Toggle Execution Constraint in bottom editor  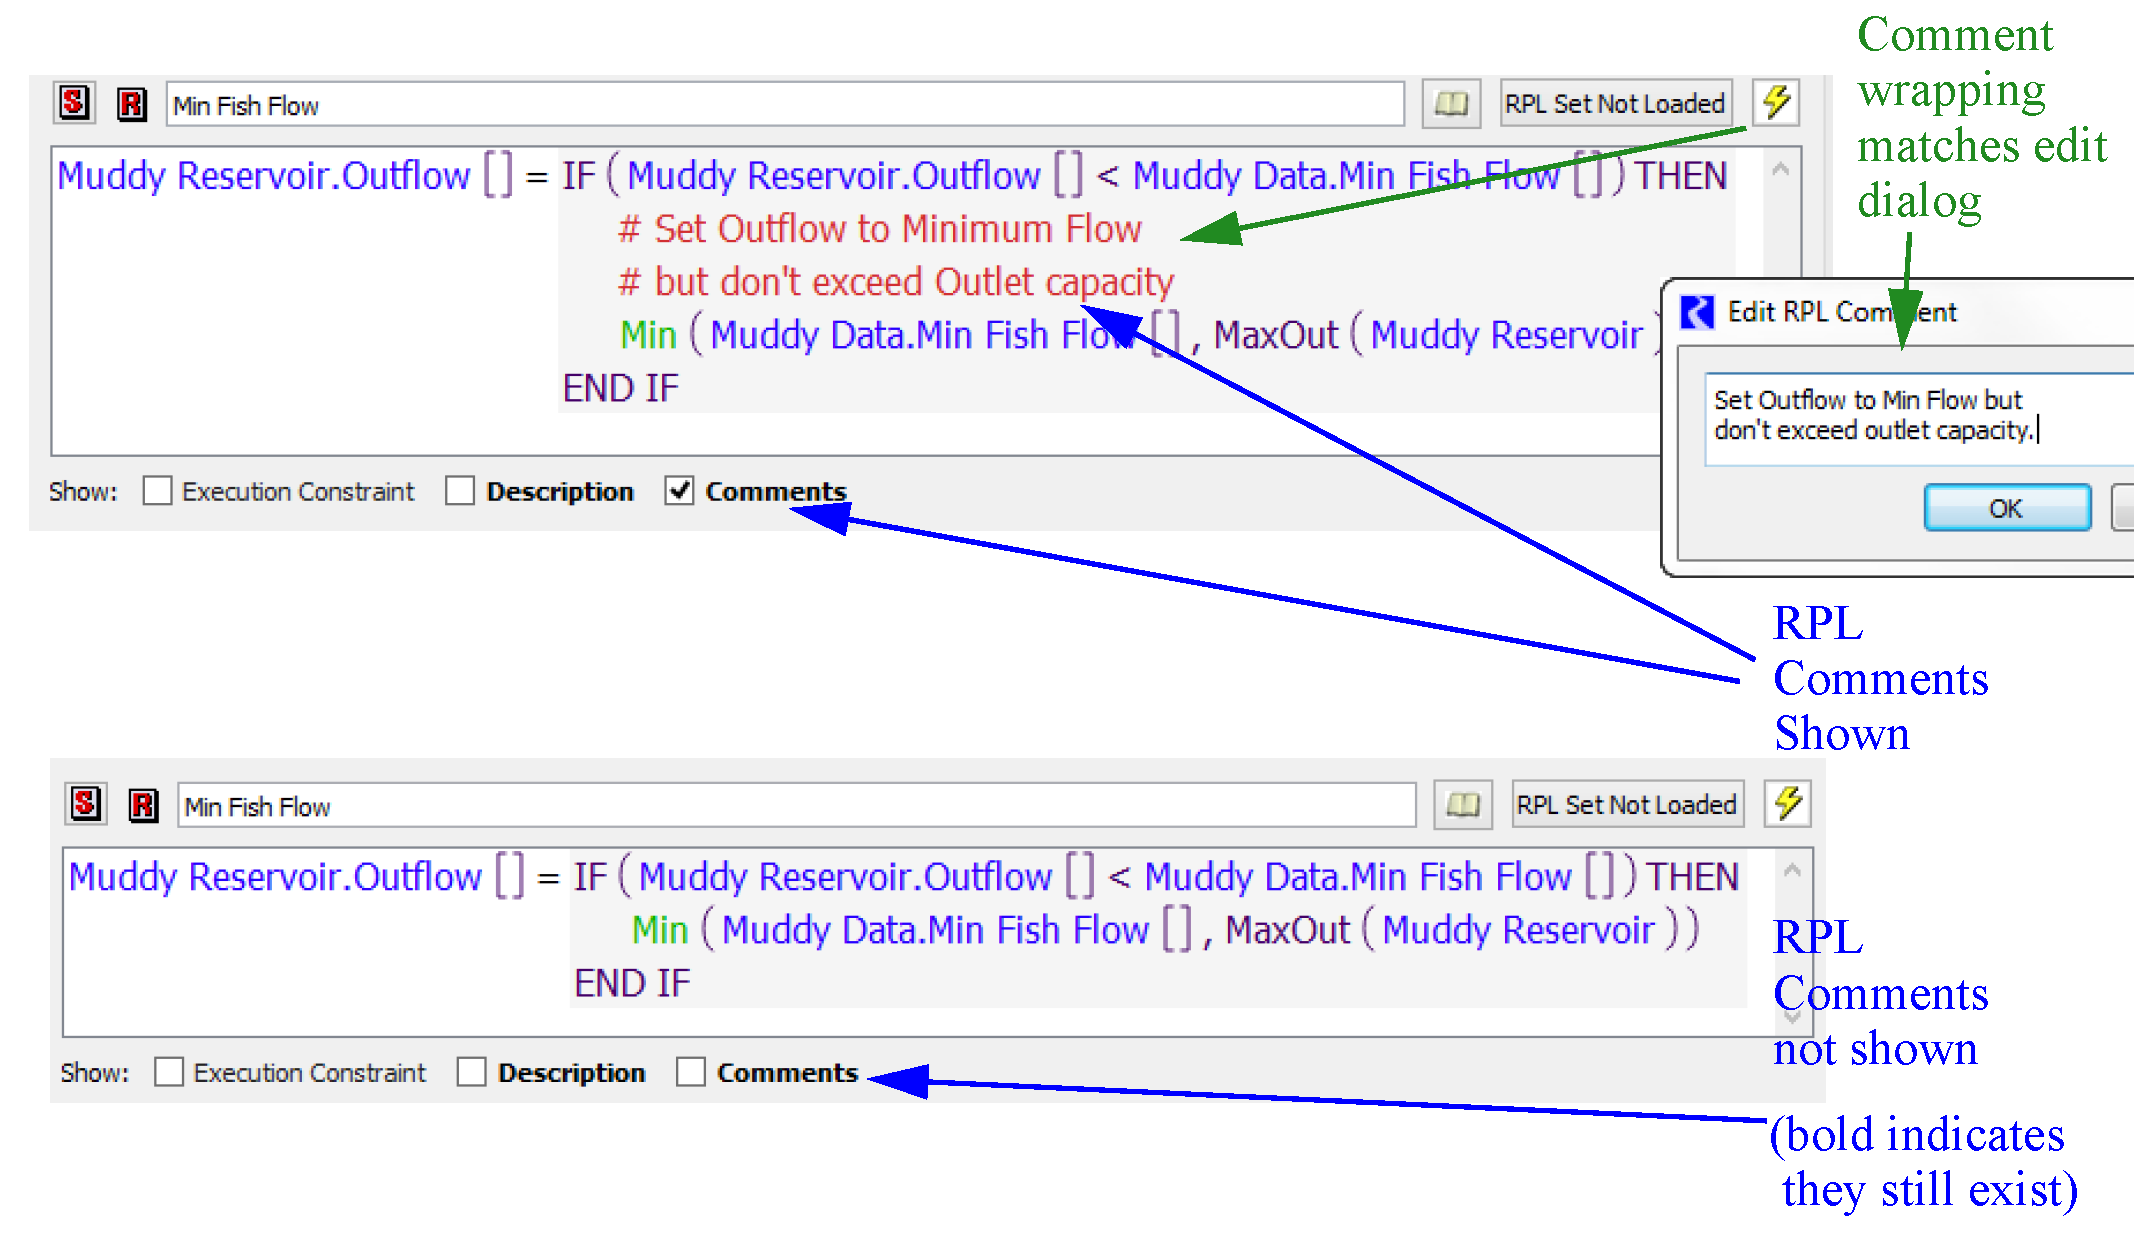click(169, 1072)
